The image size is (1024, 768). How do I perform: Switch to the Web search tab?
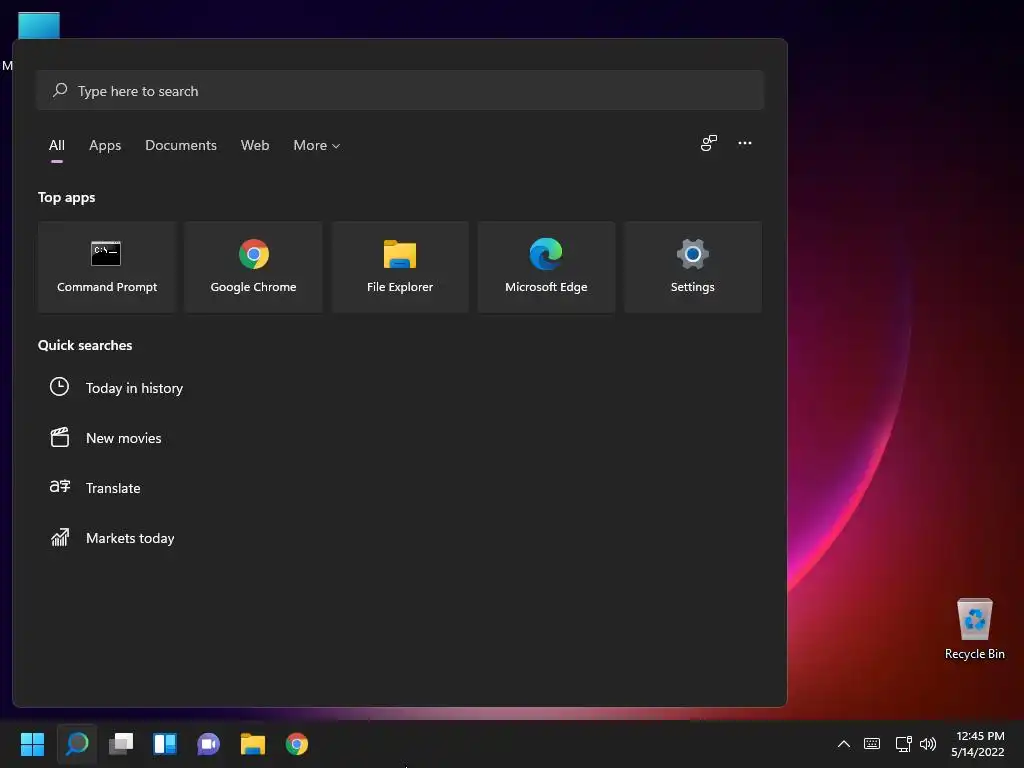[x=255, y=145]
